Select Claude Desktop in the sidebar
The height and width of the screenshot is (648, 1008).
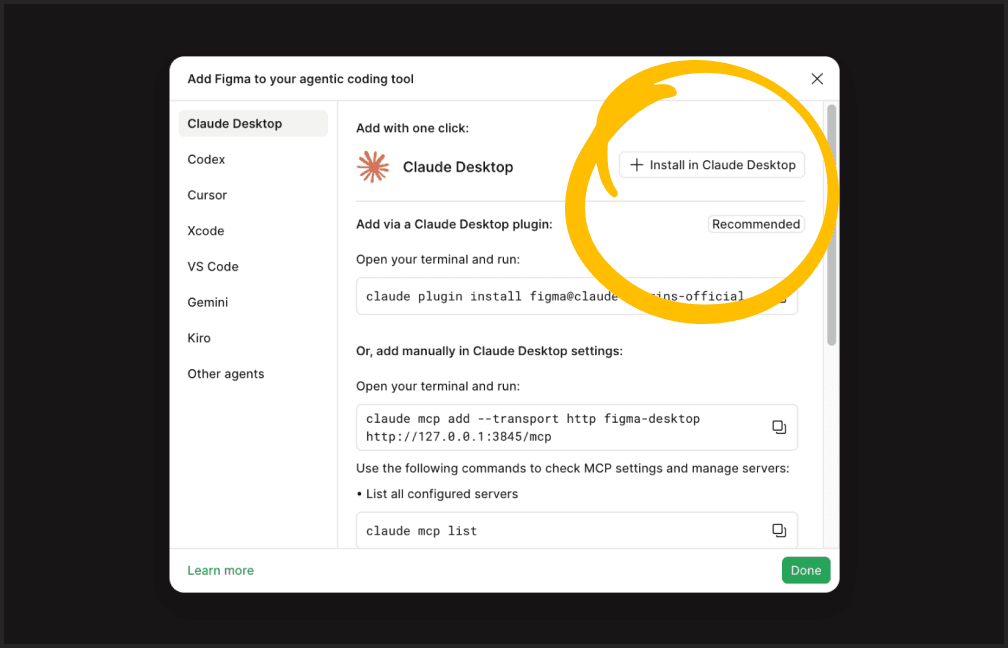253,123
